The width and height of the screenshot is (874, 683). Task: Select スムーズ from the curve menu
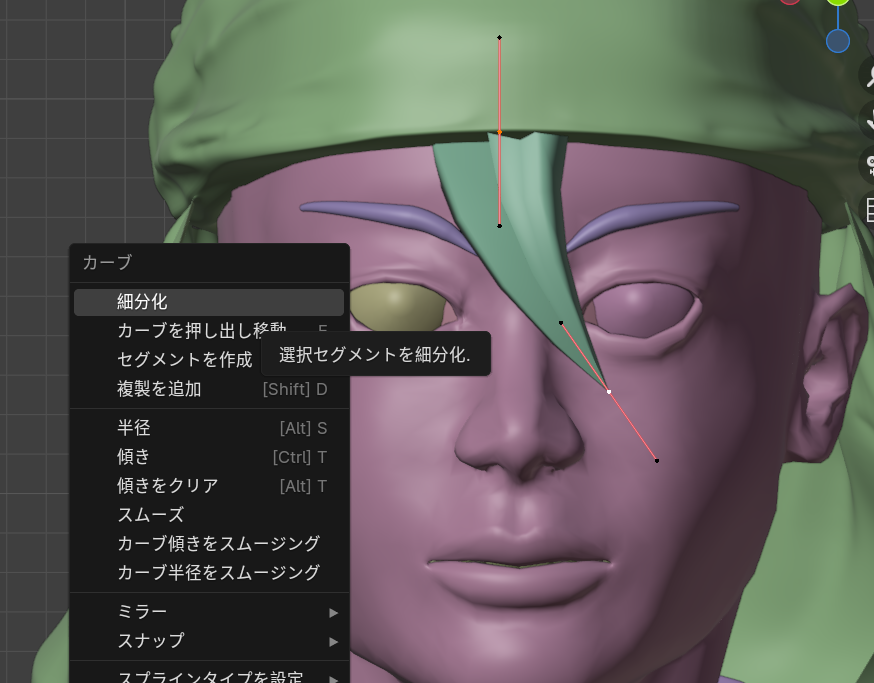pos(209,515)
